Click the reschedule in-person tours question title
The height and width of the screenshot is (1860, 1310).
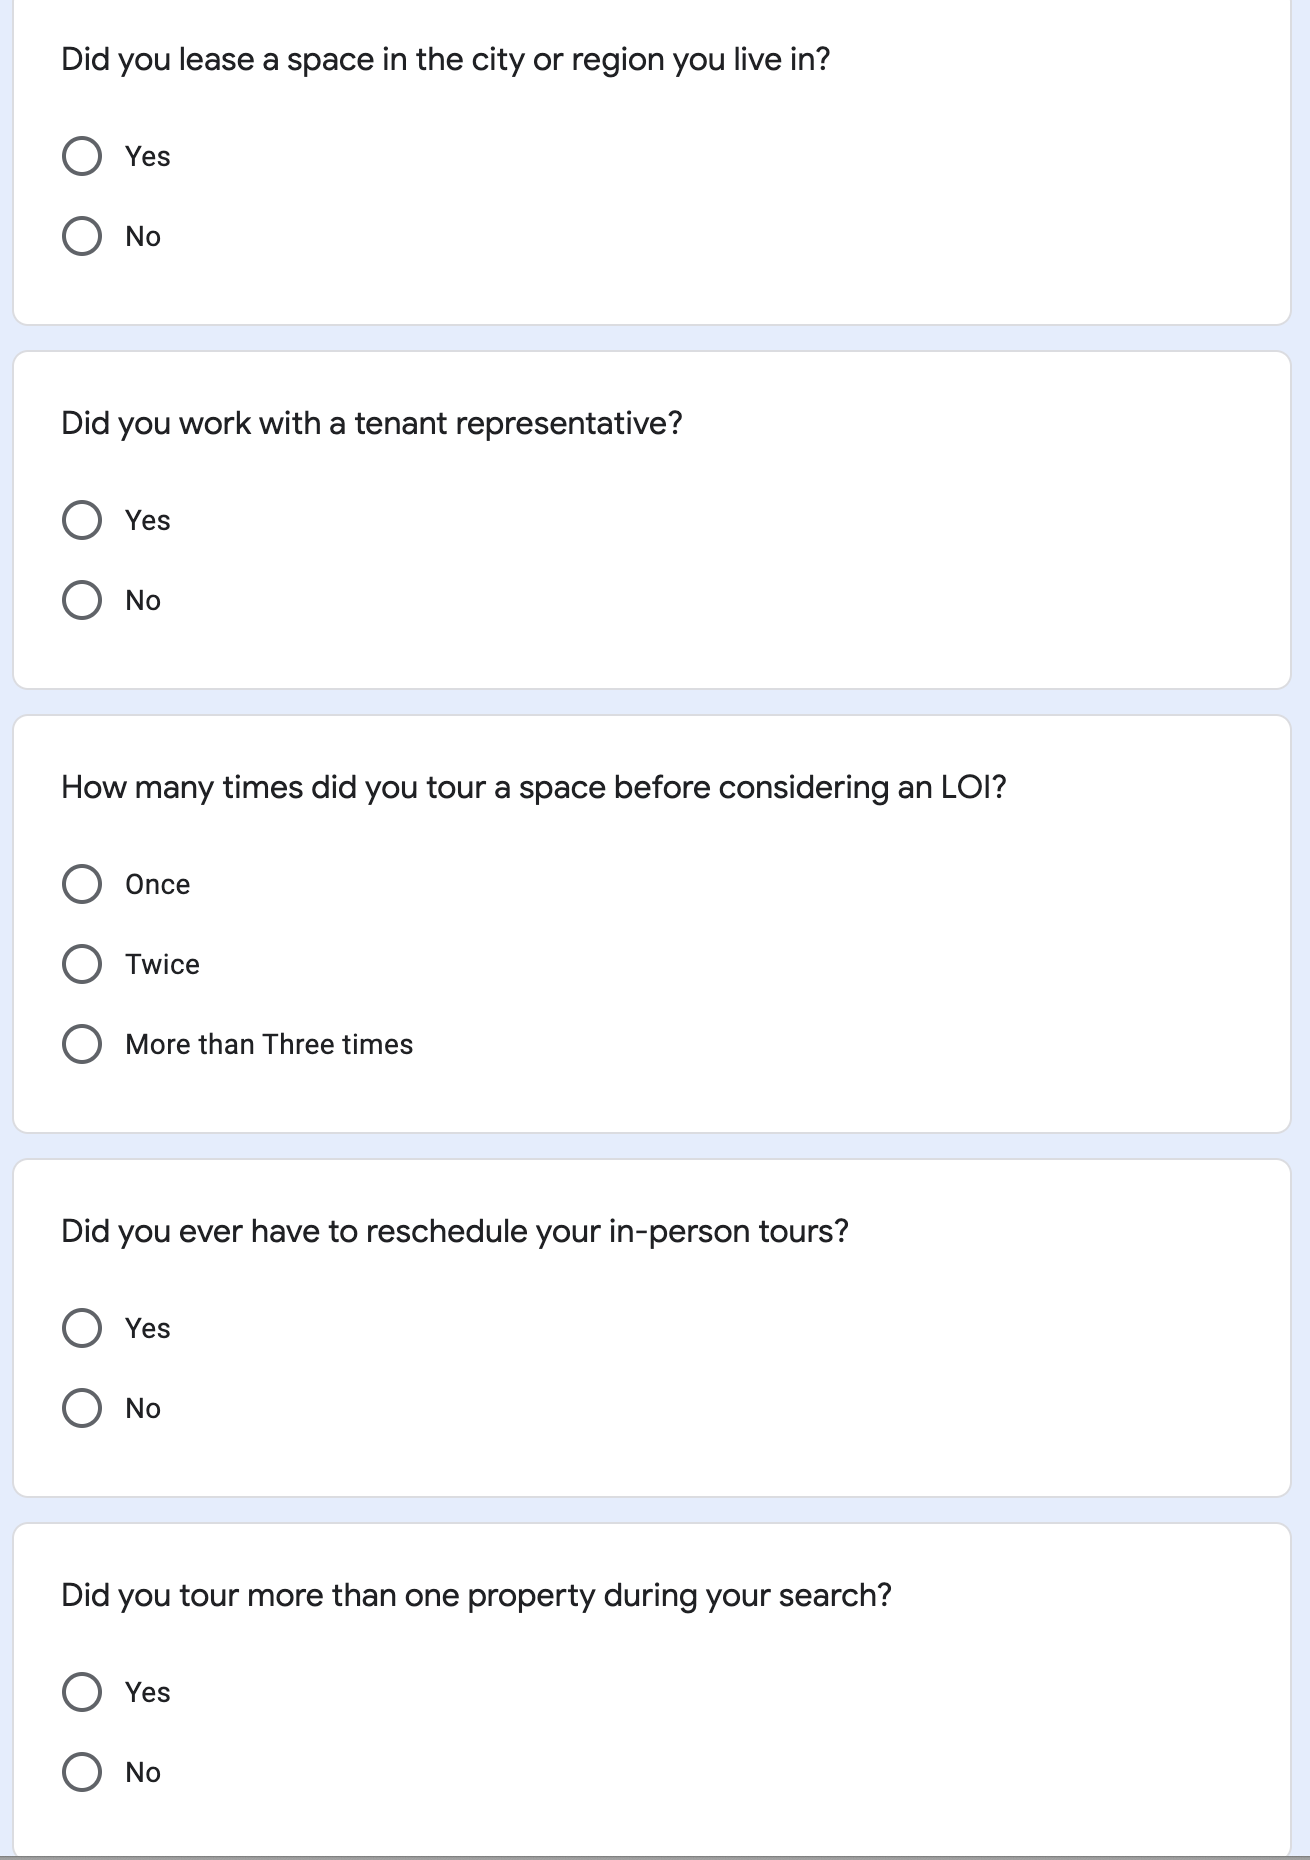[454, 1232]
